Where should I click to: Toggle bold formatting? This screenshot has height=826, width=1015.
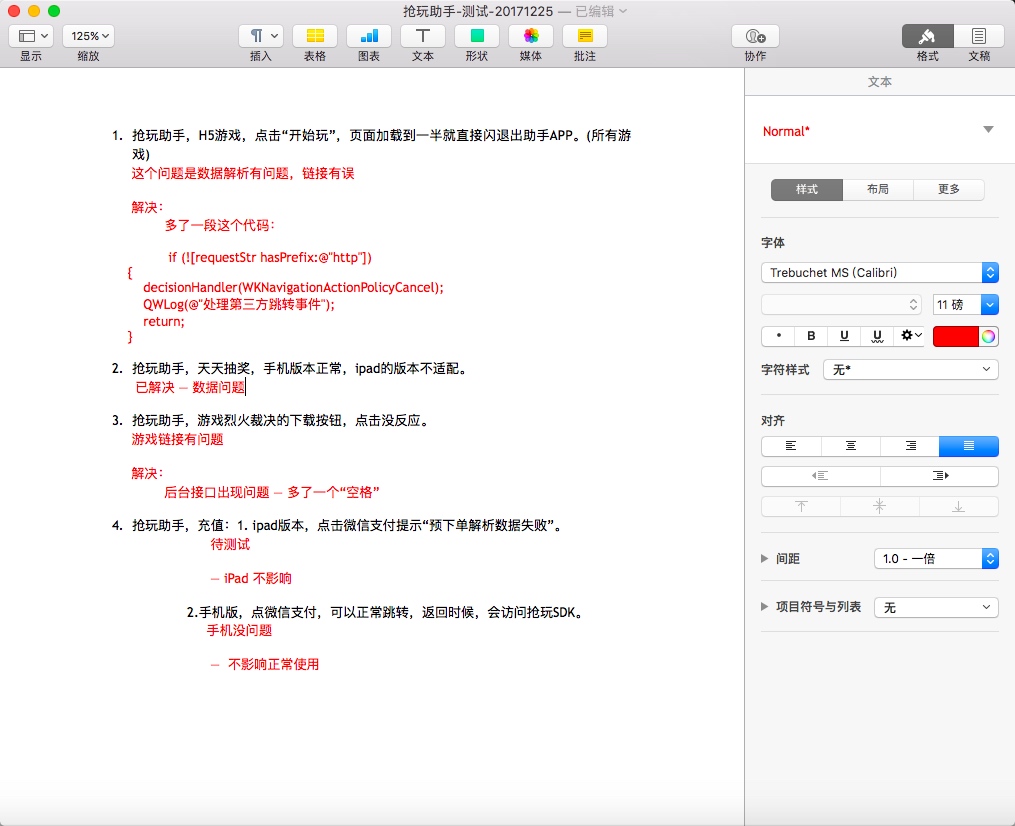pyautogui.click(x=811, y=335)
